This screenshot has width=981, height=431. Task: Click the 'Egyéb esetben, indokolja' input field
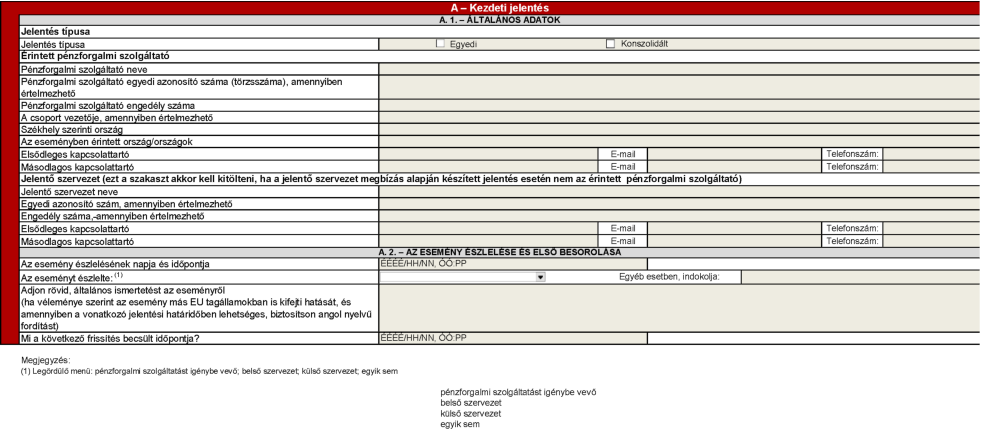coord(861,276)
